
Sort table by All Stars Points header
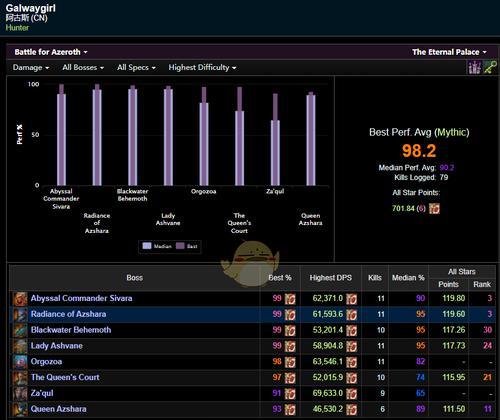[x=448, y=284]
